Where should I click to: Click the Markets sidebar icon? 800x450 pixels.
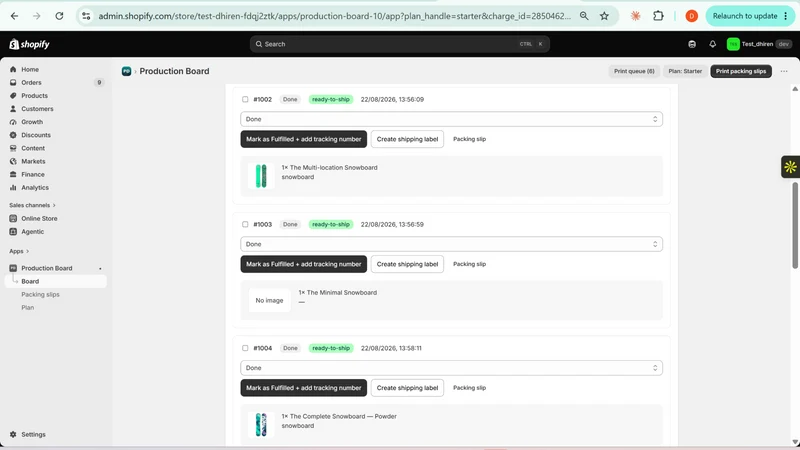(13, 161)
